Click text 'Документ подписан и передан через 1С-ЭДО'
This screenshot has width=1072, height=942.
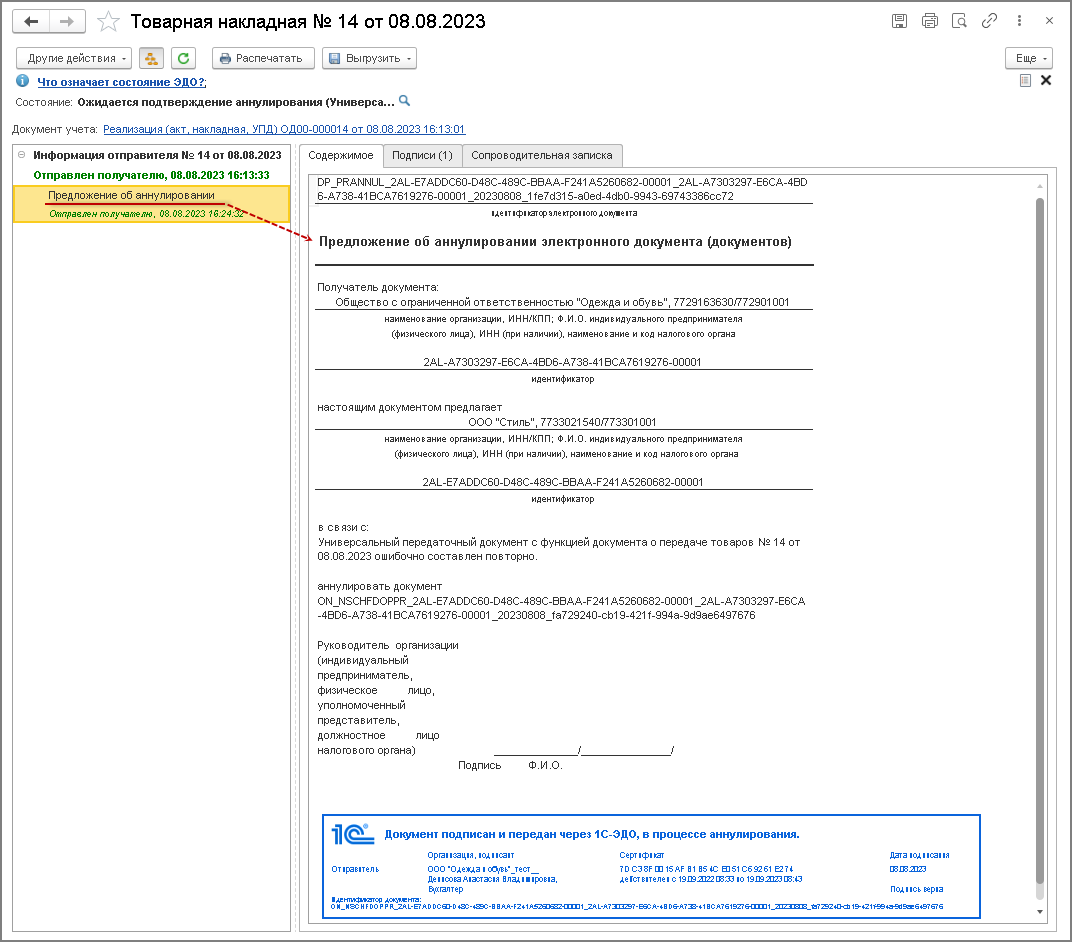pos(591,834)
